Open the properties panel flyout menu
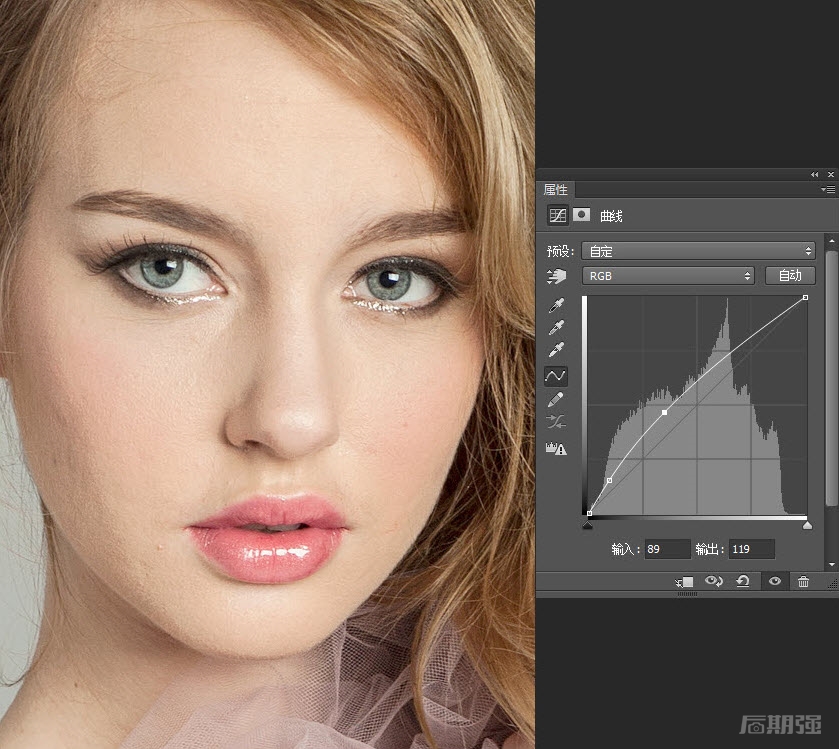This screenshot has width=839, height=749. tap(827, 189)
